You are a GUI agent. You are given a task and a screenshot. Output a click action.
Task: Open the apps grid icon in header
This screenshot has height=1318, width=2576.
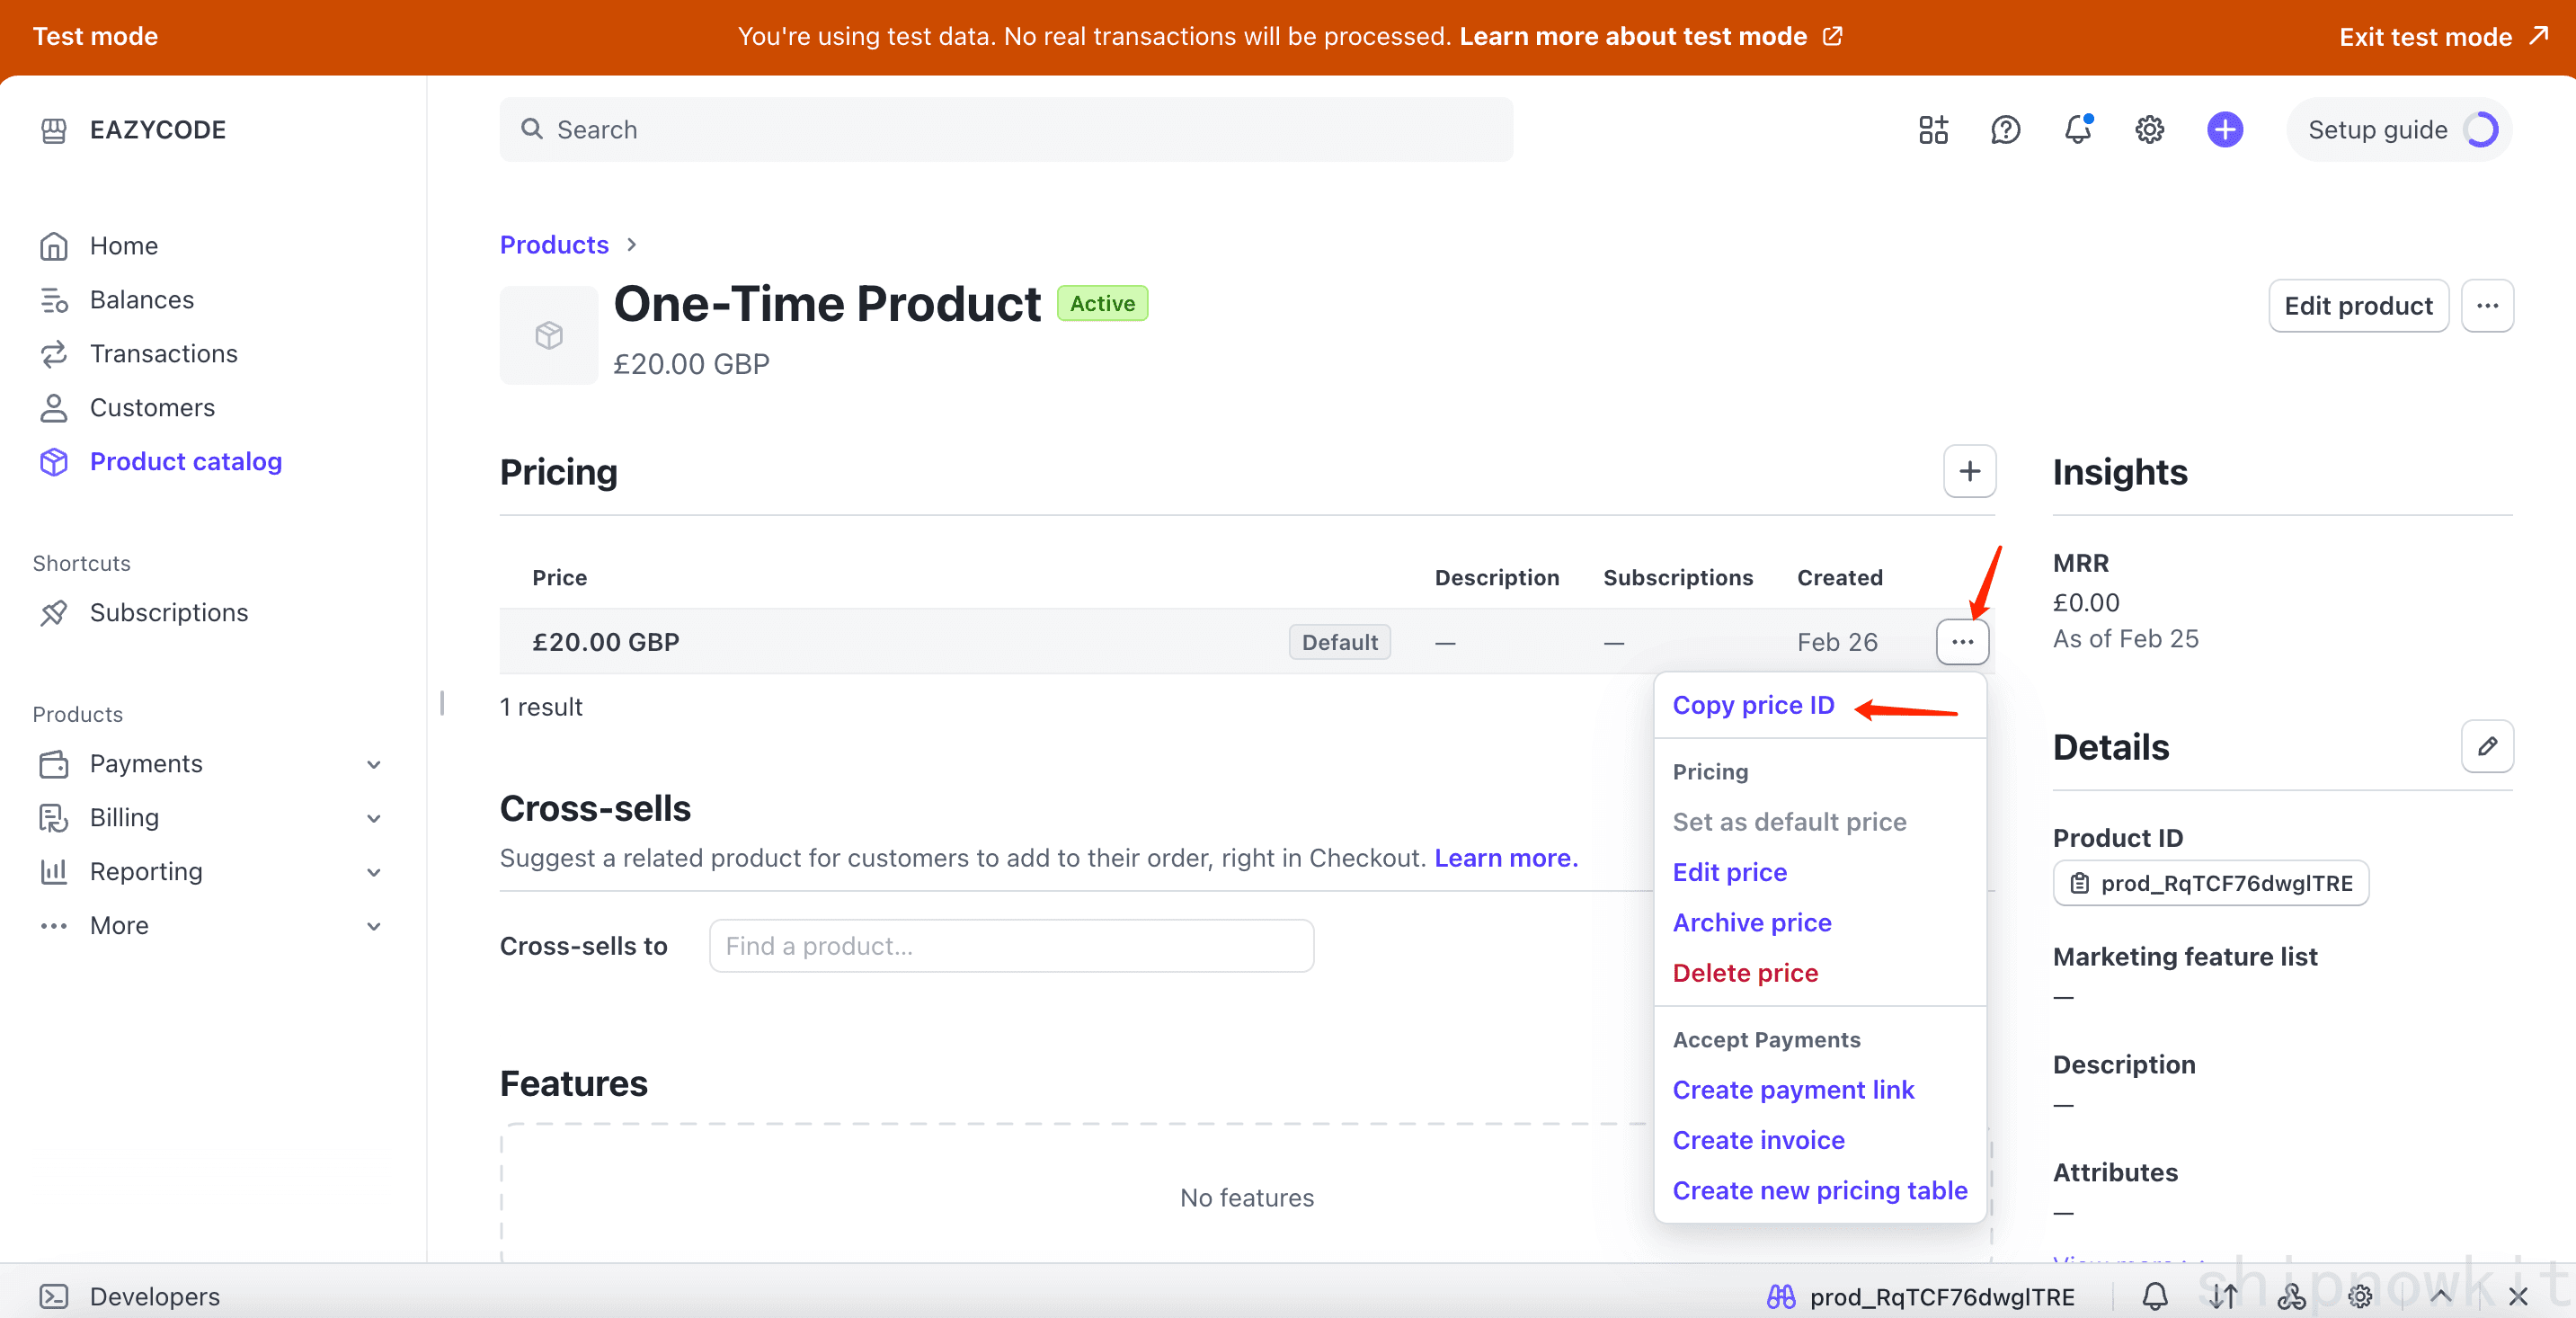(1933, 130)
